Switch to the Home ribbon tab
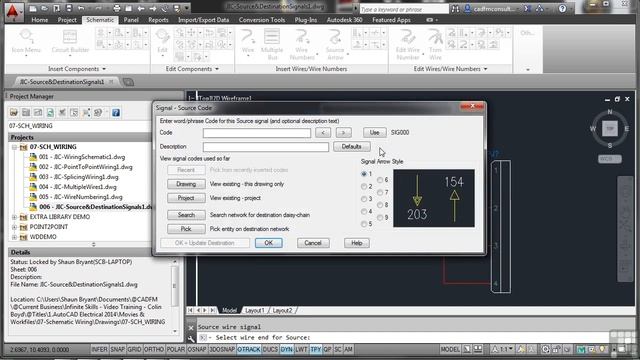Viewport: 640px width, 360px height. [40, 20]
